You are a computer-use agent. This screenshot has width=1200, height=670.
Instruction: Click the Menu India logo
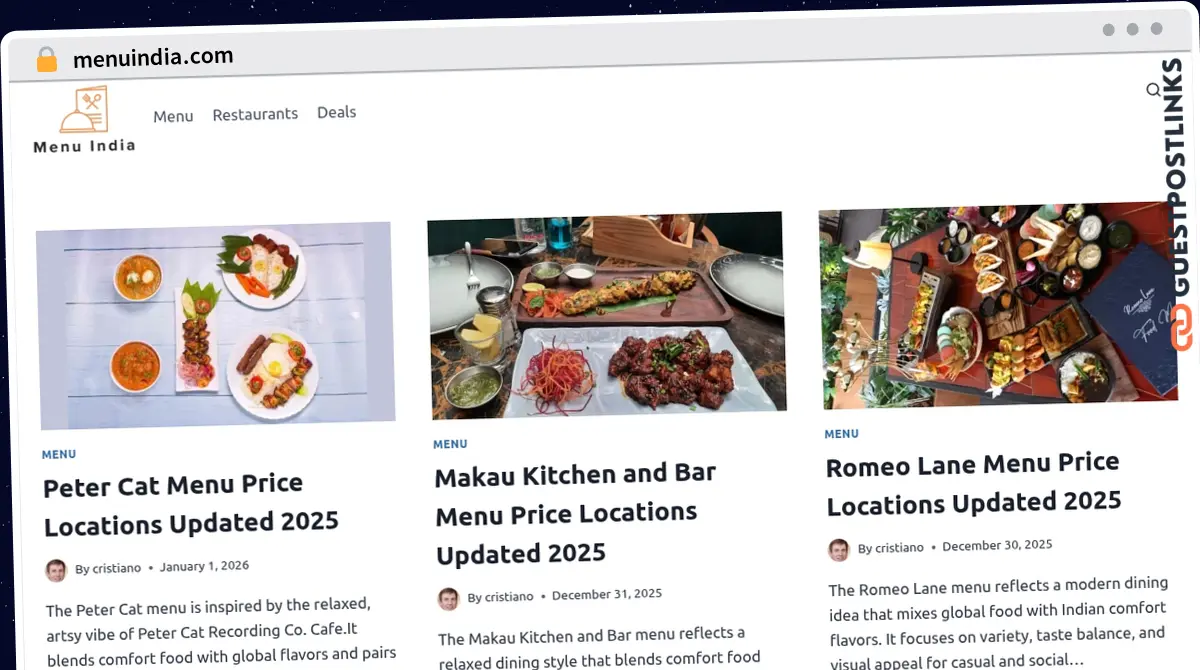click(x=84, y=120)
